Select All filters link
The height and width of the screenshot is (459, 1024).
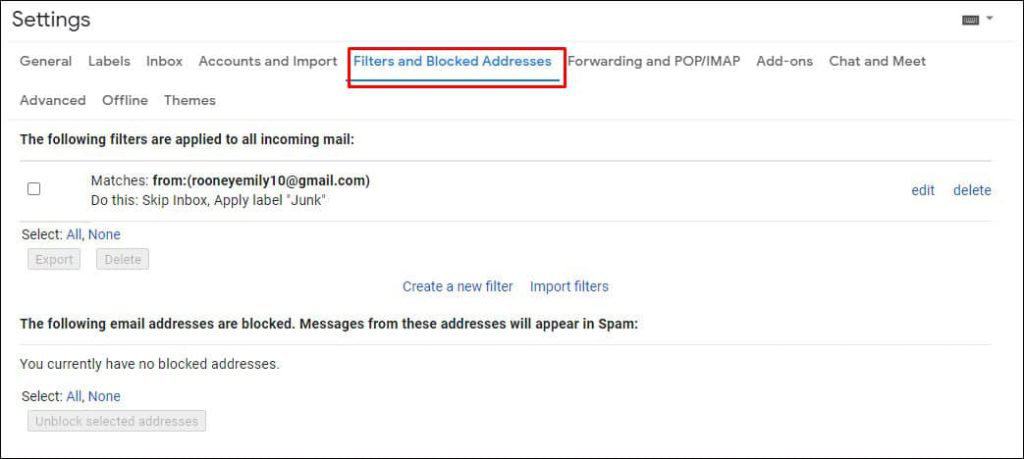[x=74, y=234]
